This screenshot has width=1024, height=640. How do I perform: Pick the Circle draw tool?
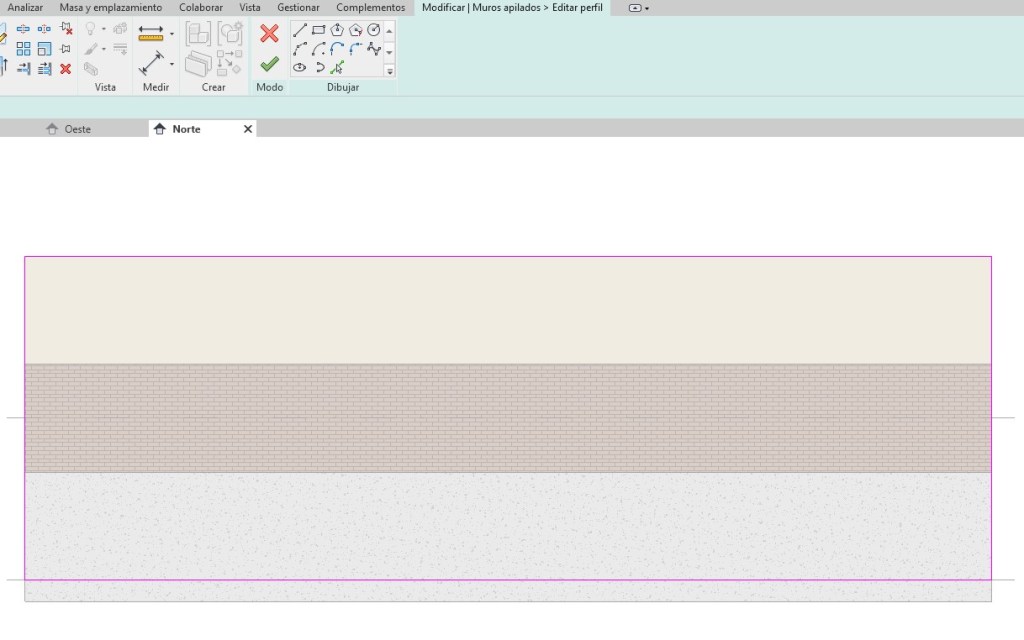[373, 30]
